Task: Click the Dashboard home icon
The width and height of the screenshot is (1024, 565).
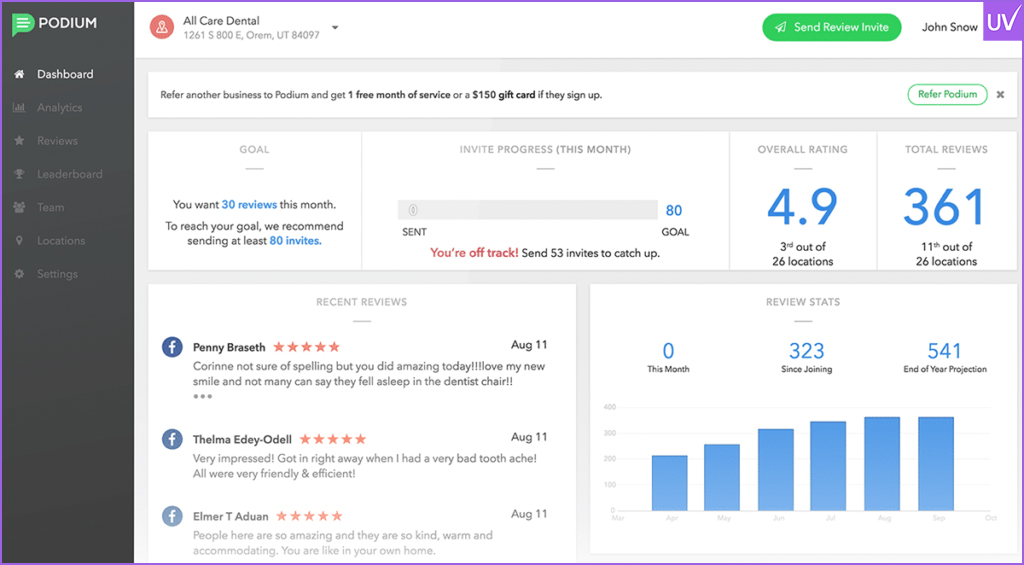Action: (x=20, y=74)
